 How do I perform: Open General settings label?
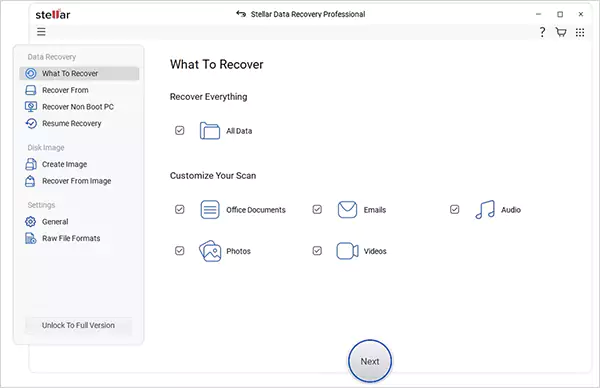click(x=55, y=222)
